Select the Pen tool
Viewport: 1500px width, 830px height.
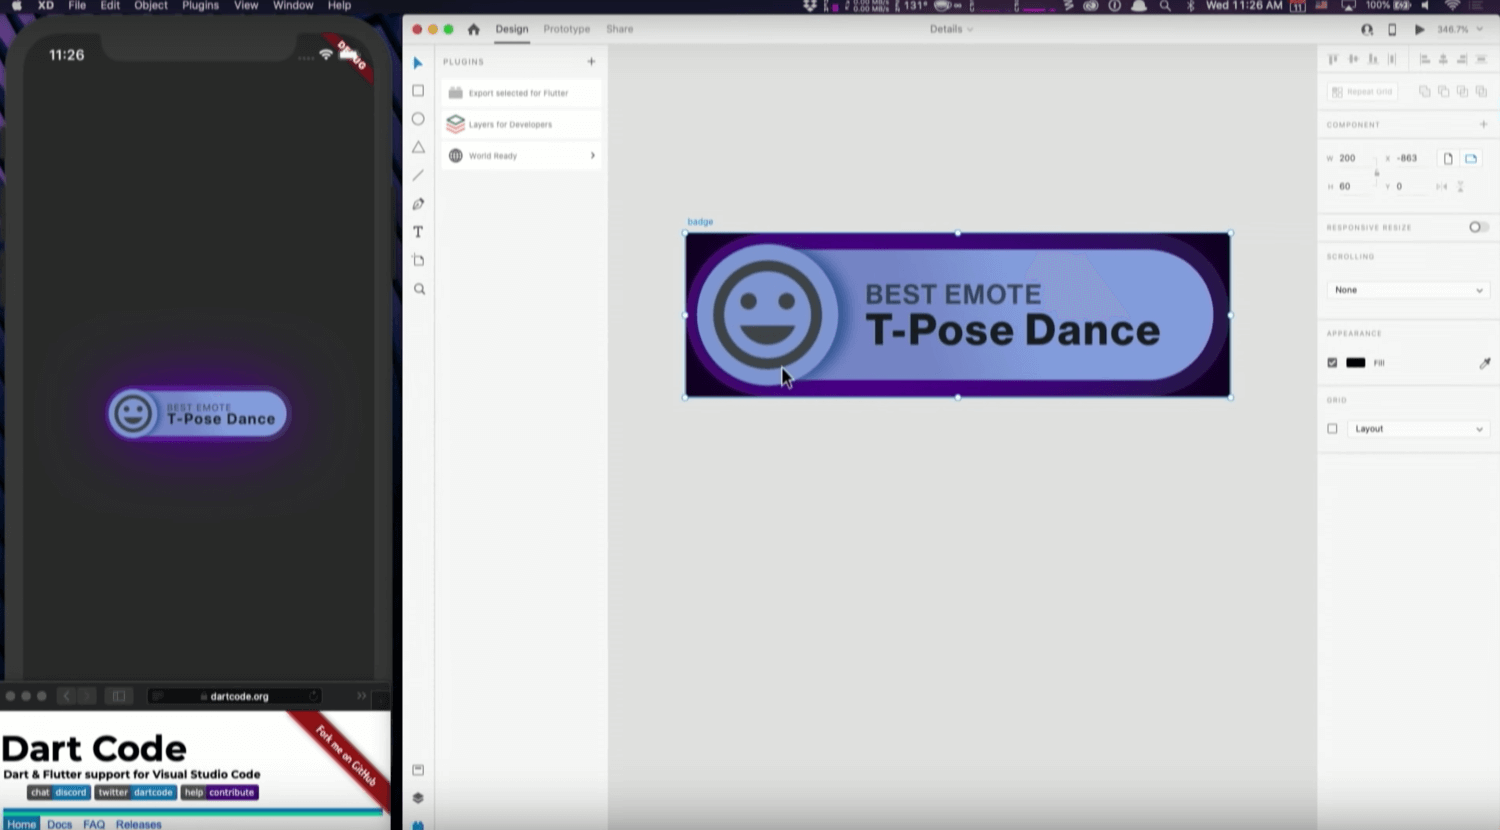(x=418, y=204)
